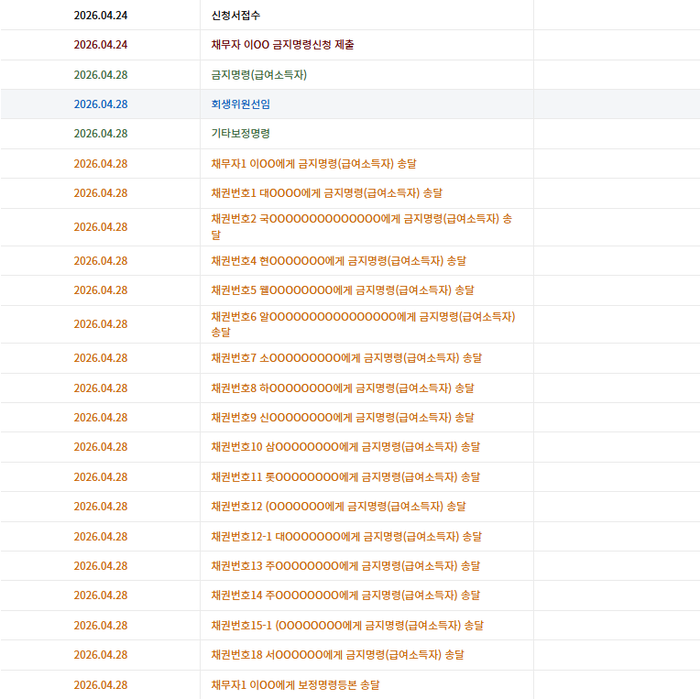The image size is (700, 699).
Task: Click the '채권번호18 서OOO' delivery entry
Action: pyautogui.click(x=338, y=655)
